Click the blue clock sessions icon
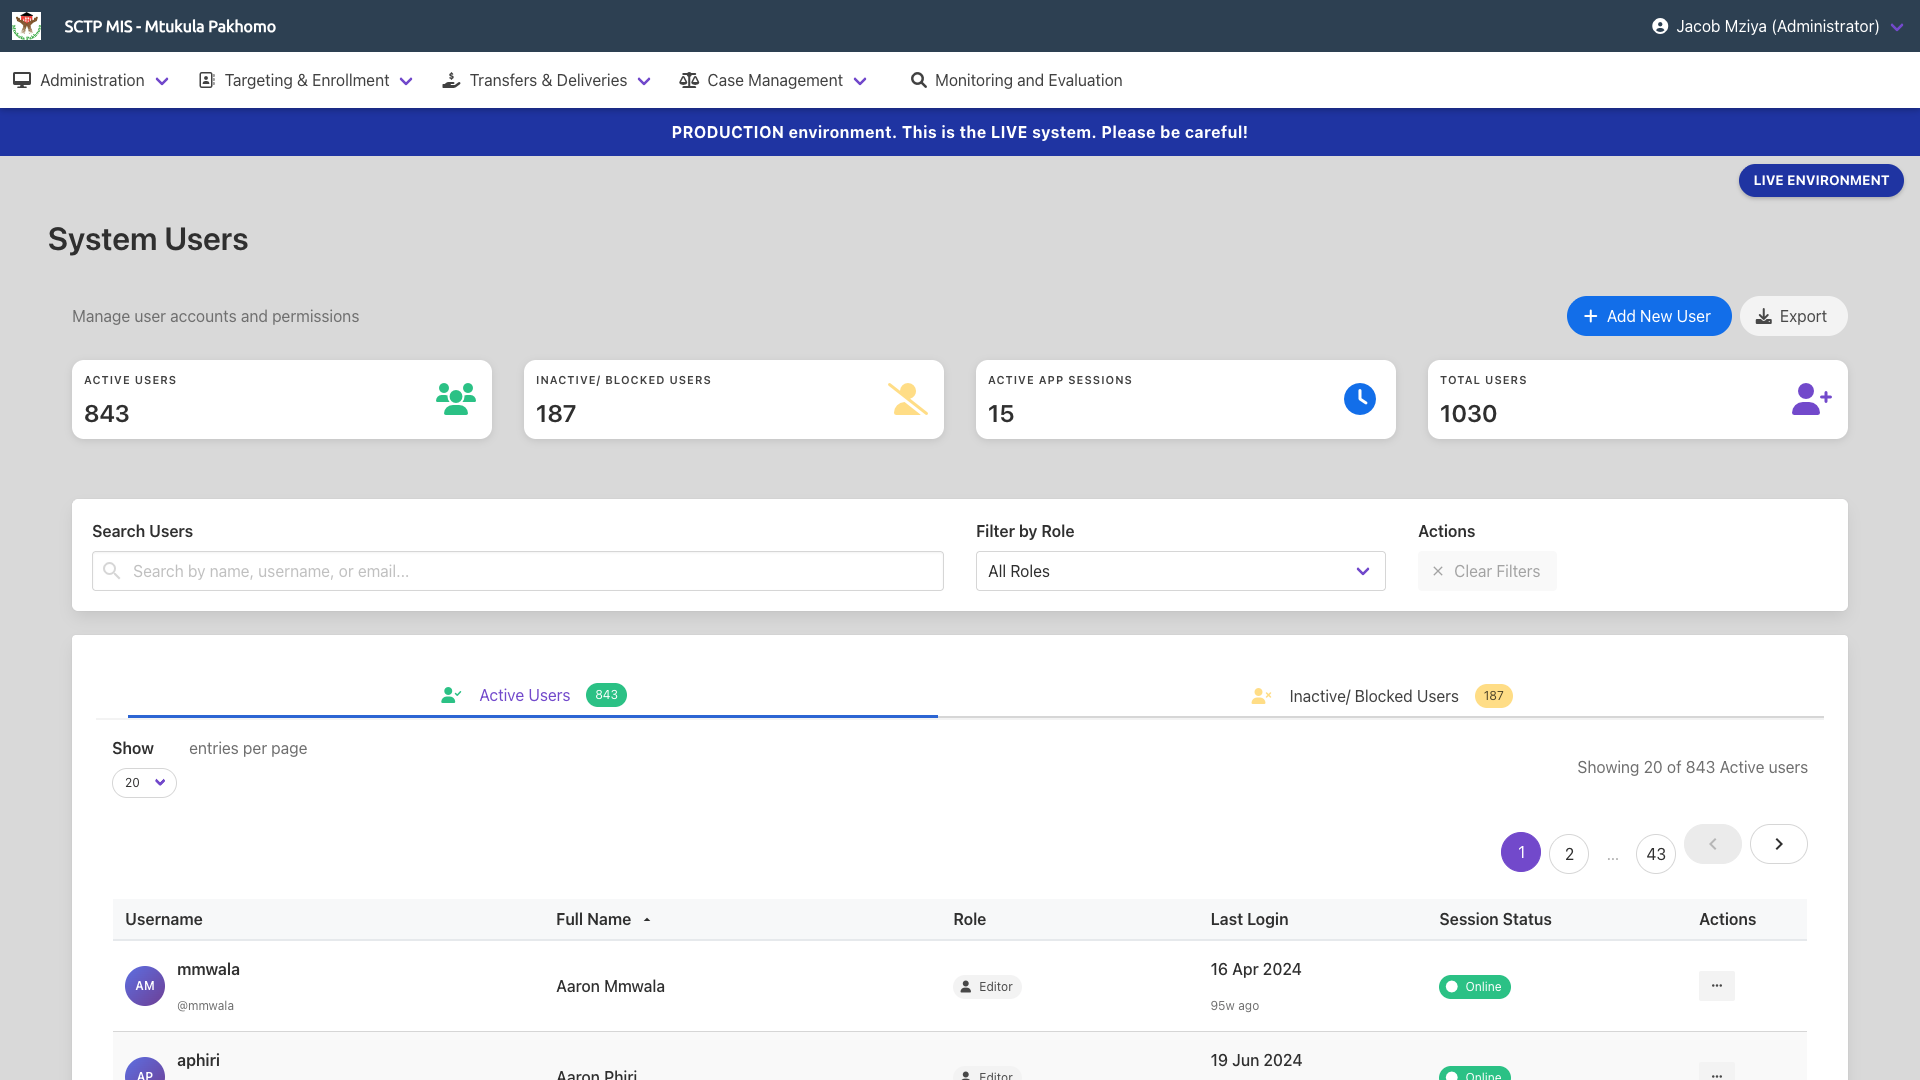Image resolution: width=1920 pixels, height=1080 pixels. 1359,399
